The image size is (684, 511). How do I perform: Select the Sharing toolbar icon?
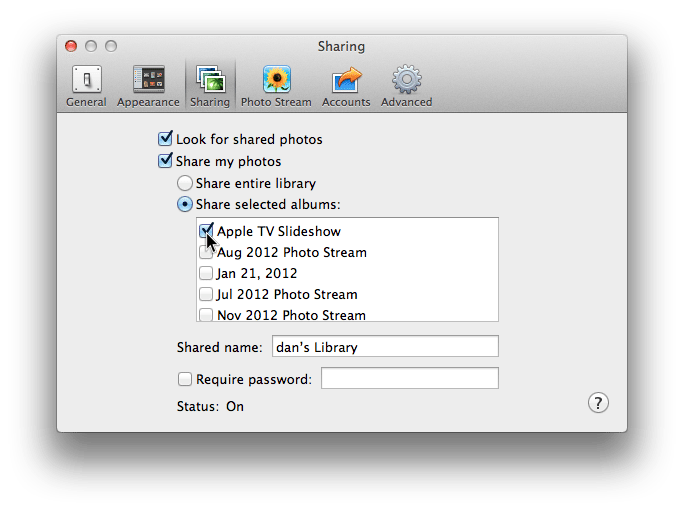tap(210, 86)
